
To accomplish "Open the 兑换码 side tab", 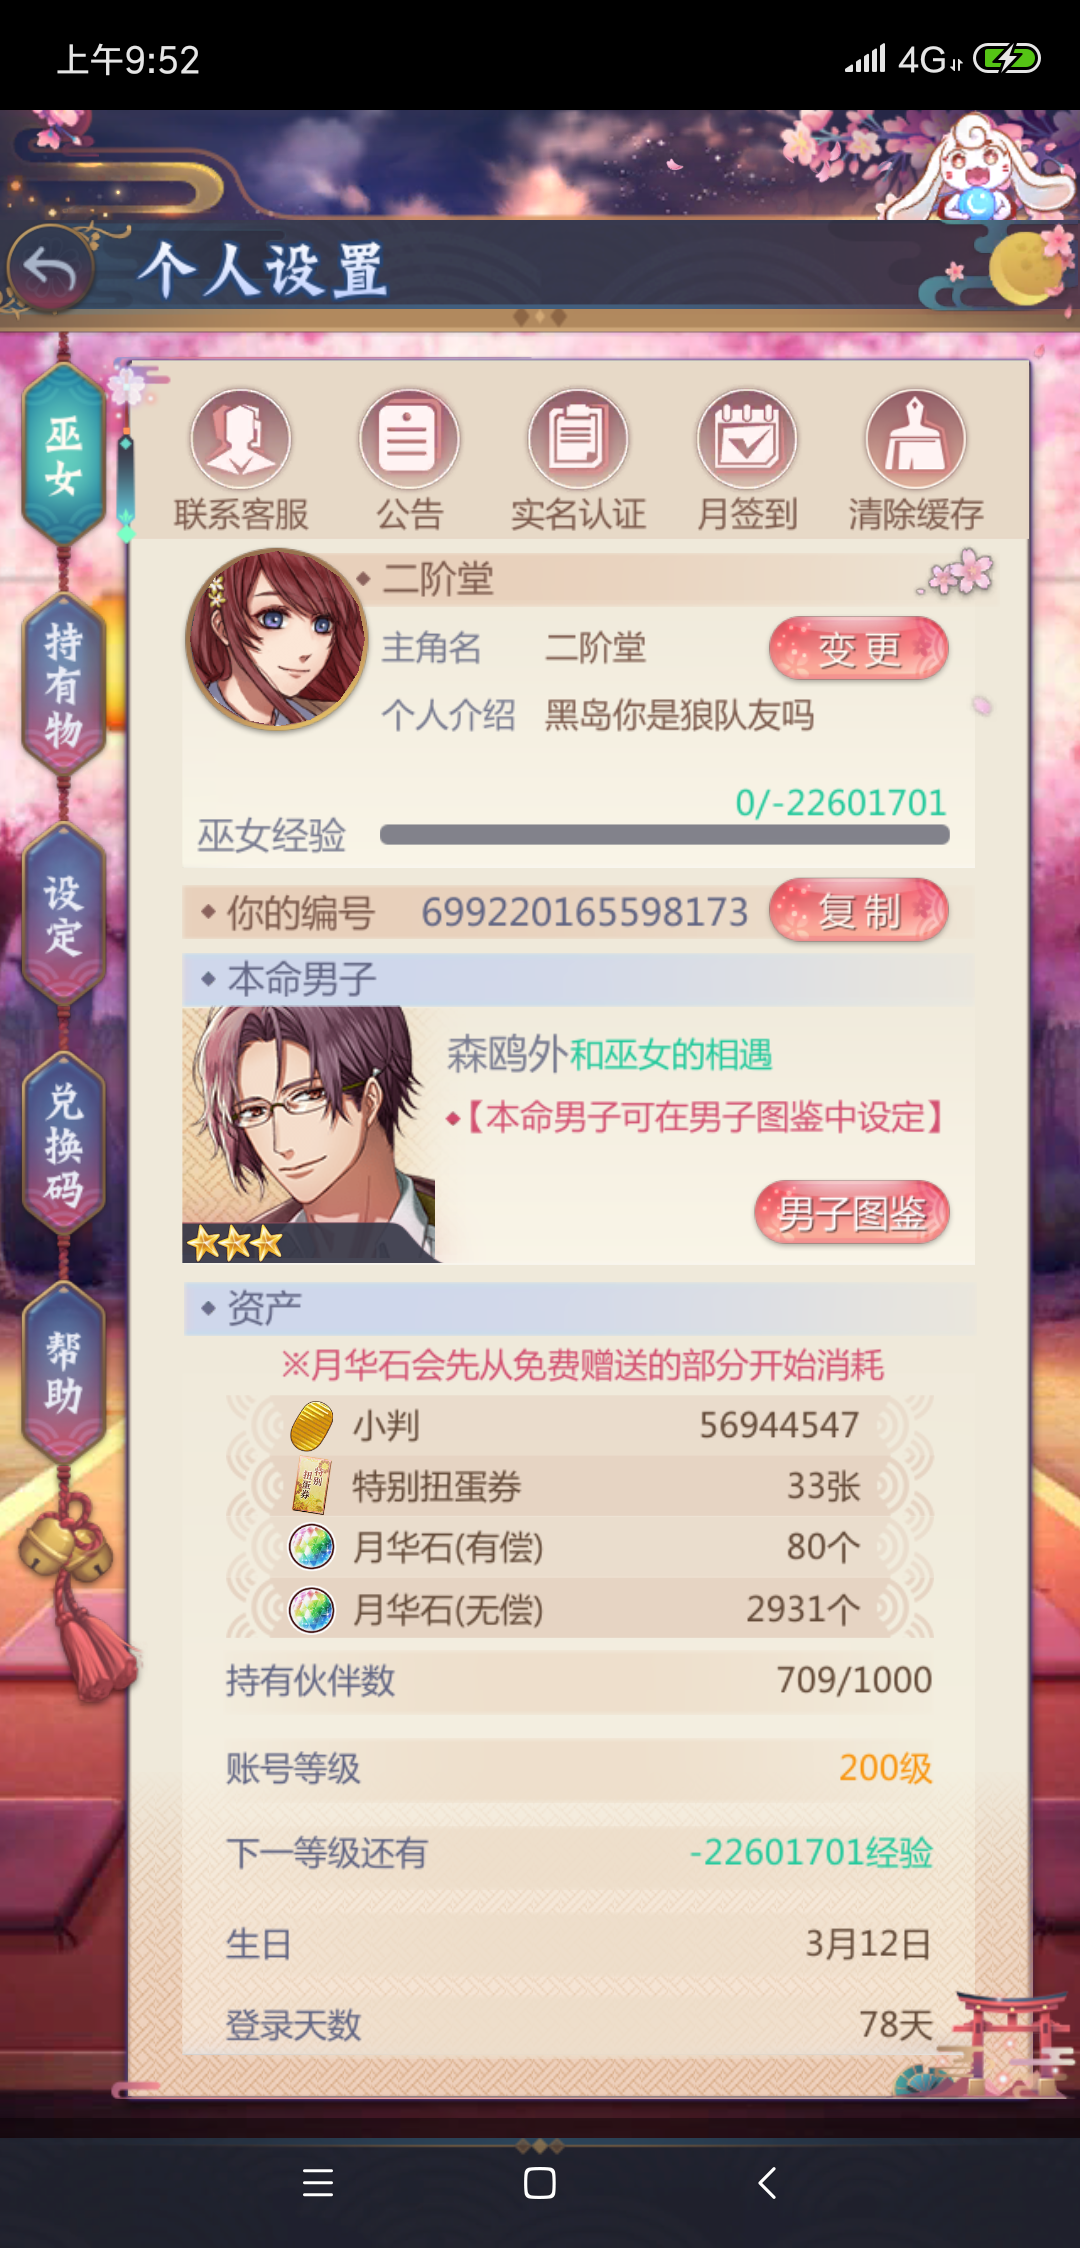I will pyautogui.click(x=64, y=1144).
